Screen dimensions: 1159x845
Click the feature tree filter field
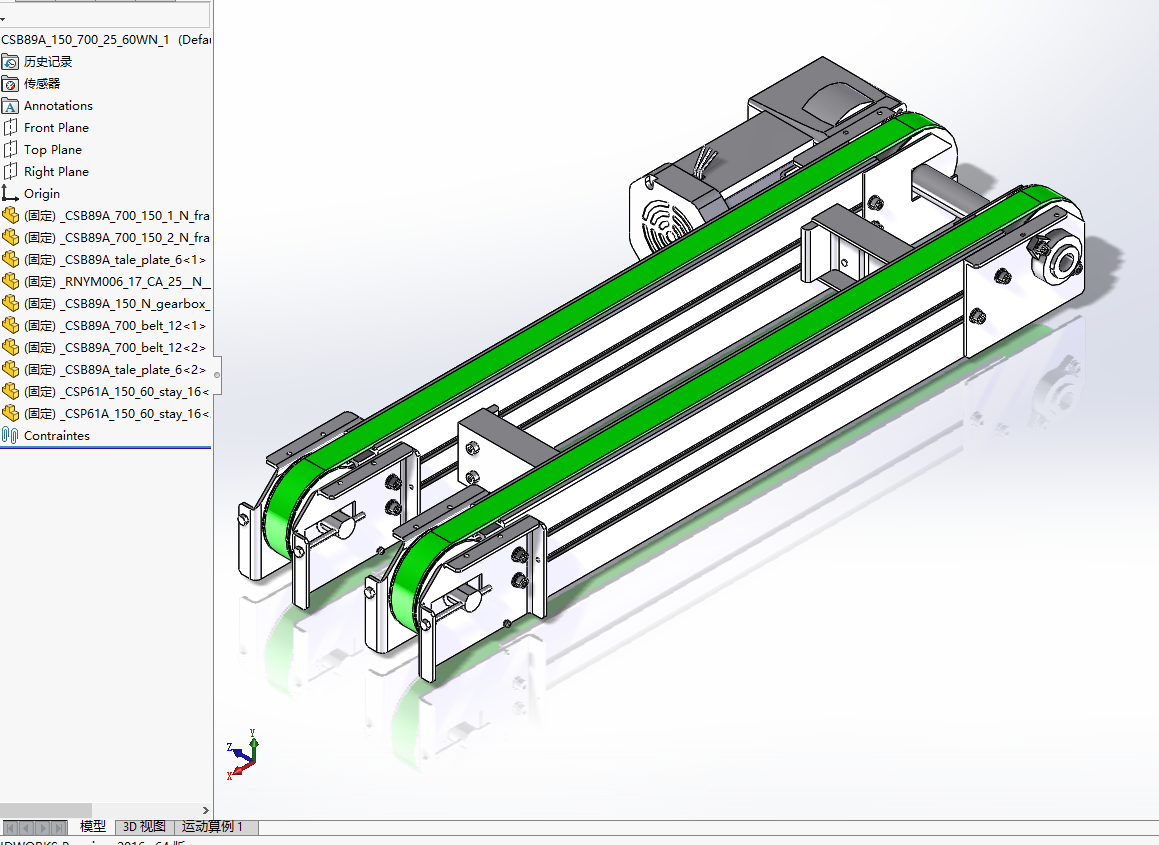pyautogui.click(x=105, y=14)
